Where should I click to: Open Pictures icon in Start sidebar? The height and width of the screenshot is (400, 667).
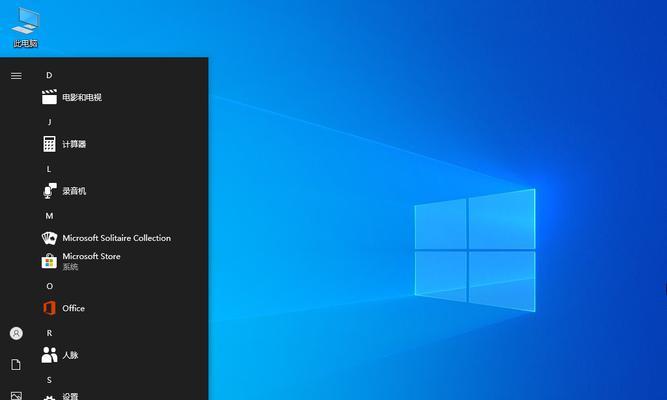coord(16,396)
